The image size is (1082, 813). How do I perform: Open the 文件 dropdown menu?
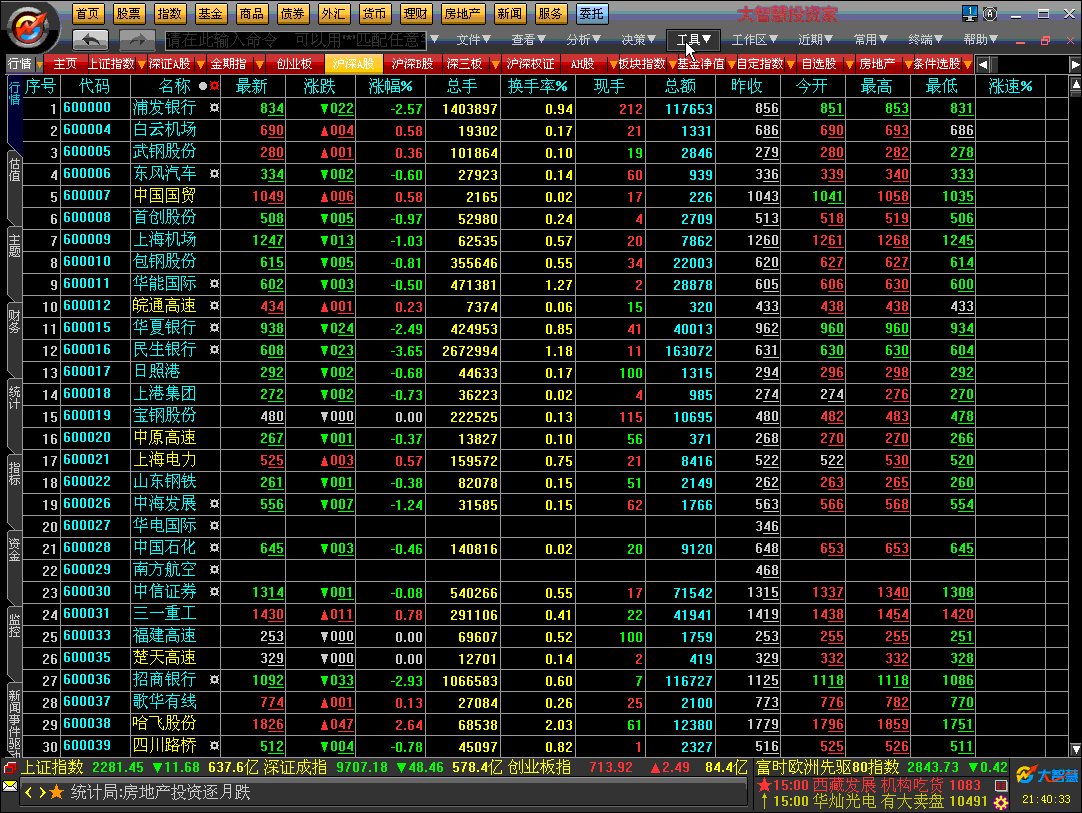[473, 40]
